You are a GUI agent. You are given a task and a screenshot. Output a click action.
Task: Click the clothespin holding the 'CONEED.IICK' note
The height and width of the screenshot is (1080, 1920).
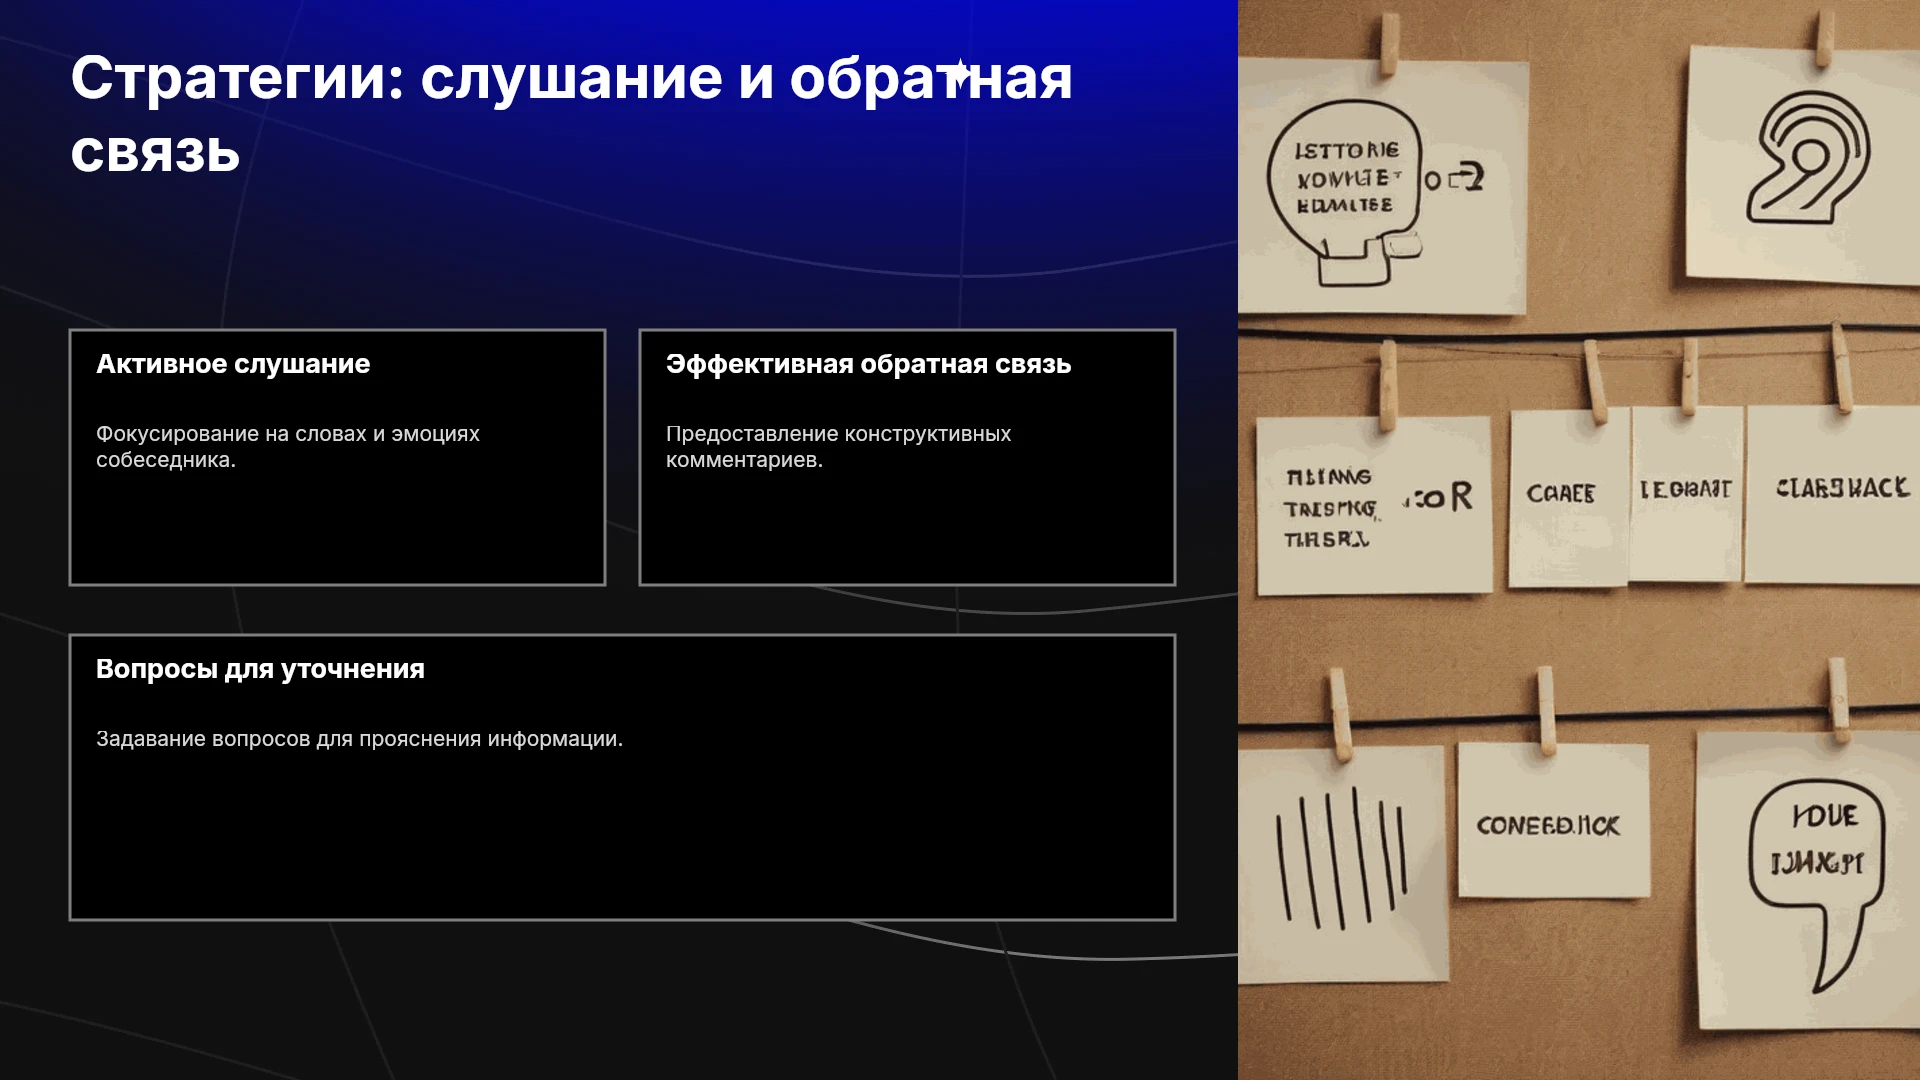[x=1547, y=712]
